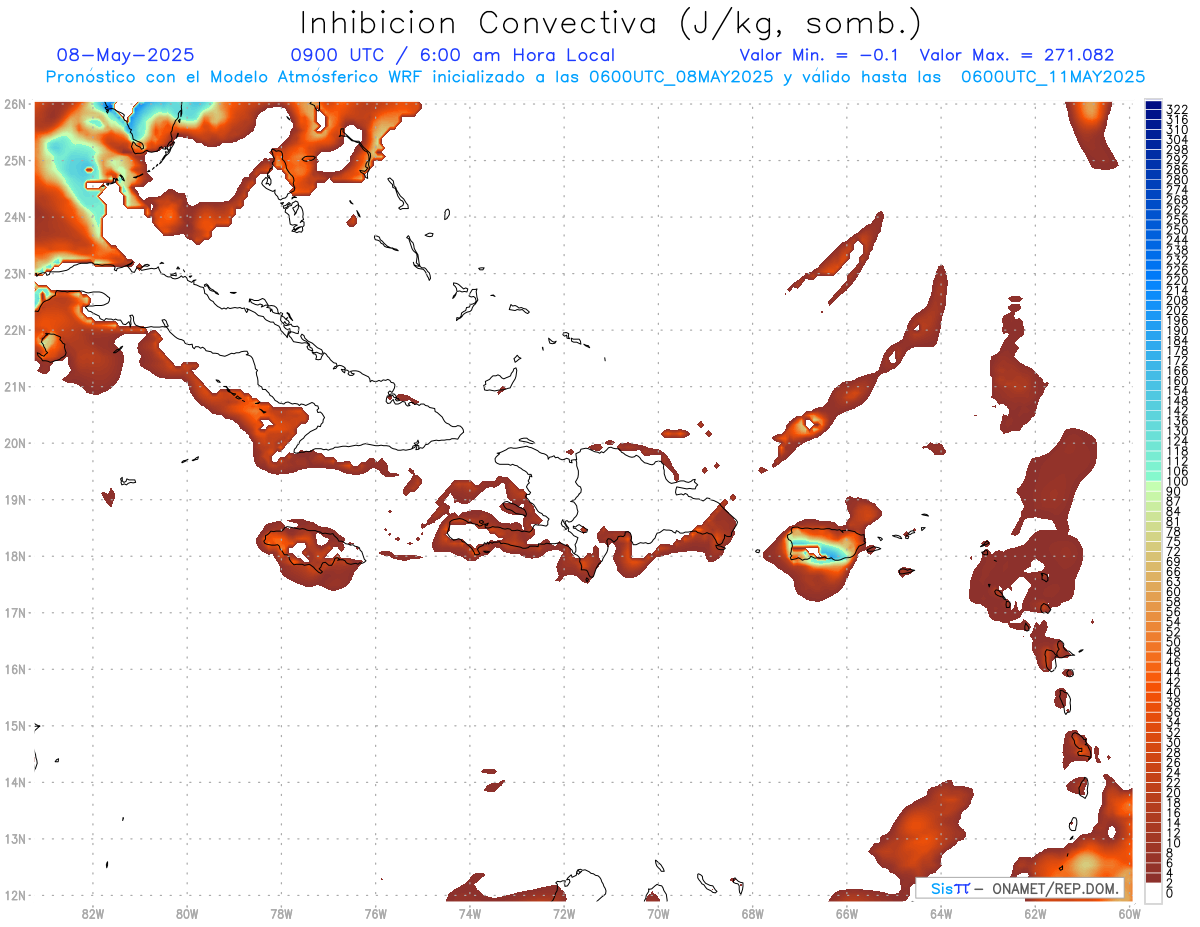Click the colorbar label 40

(1174, 692)
